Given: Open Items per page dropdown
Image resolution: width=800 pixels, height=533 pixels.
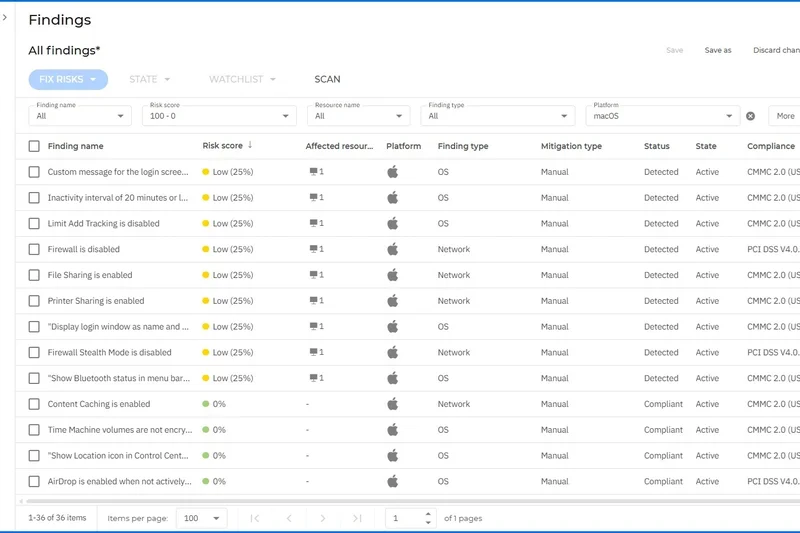Looking at the screenshot, I should [201, 518].
